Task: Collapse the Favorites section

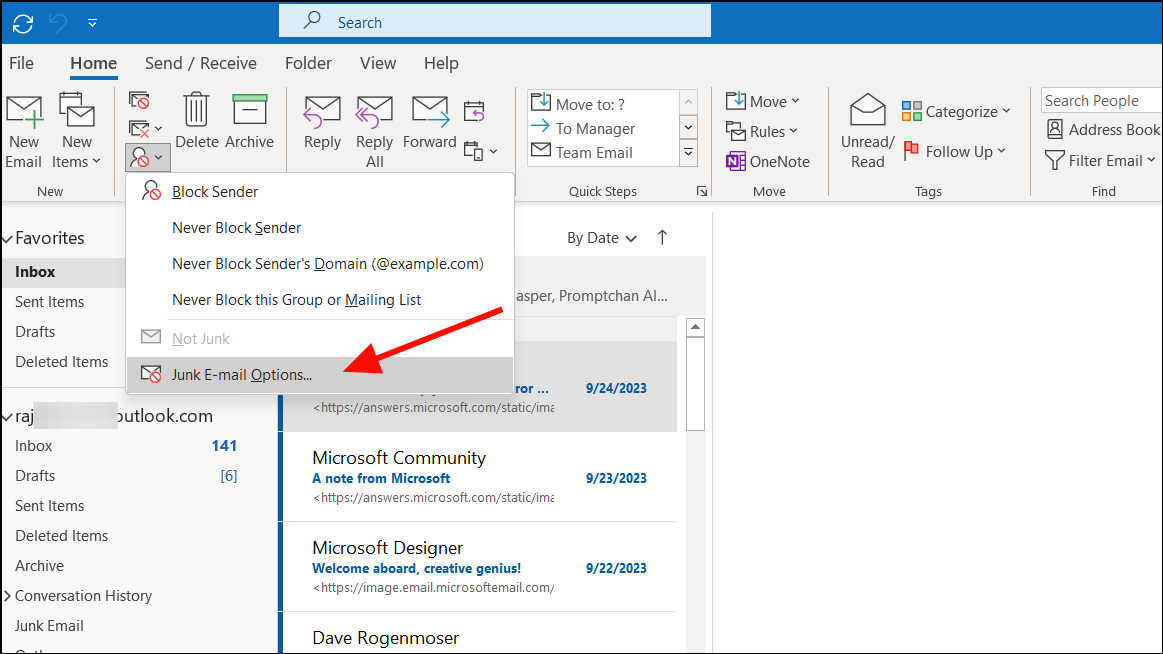Action: pos(7,239)
